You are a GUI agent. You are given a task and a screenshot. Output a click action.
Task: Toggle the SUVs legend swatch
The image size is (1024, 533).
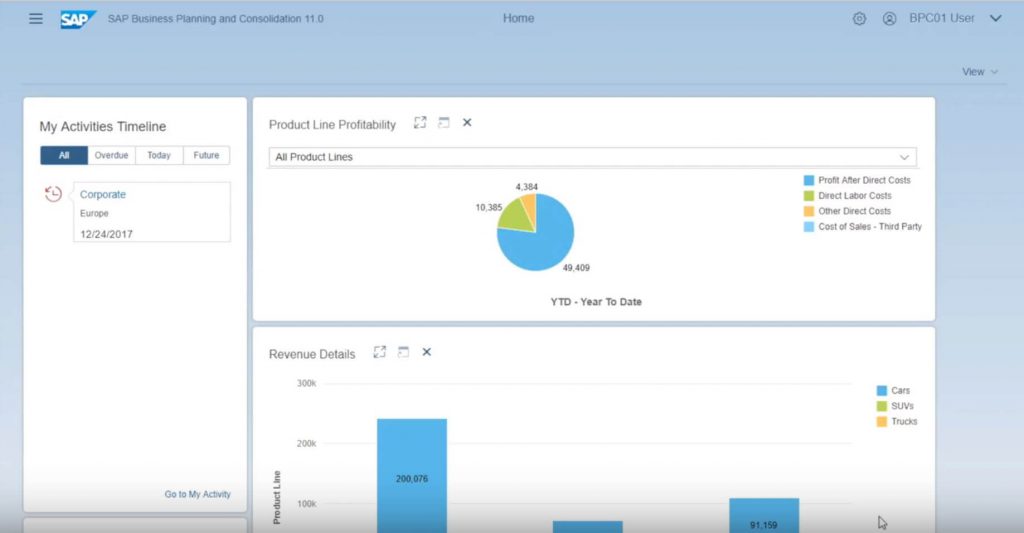click(882, 406)
